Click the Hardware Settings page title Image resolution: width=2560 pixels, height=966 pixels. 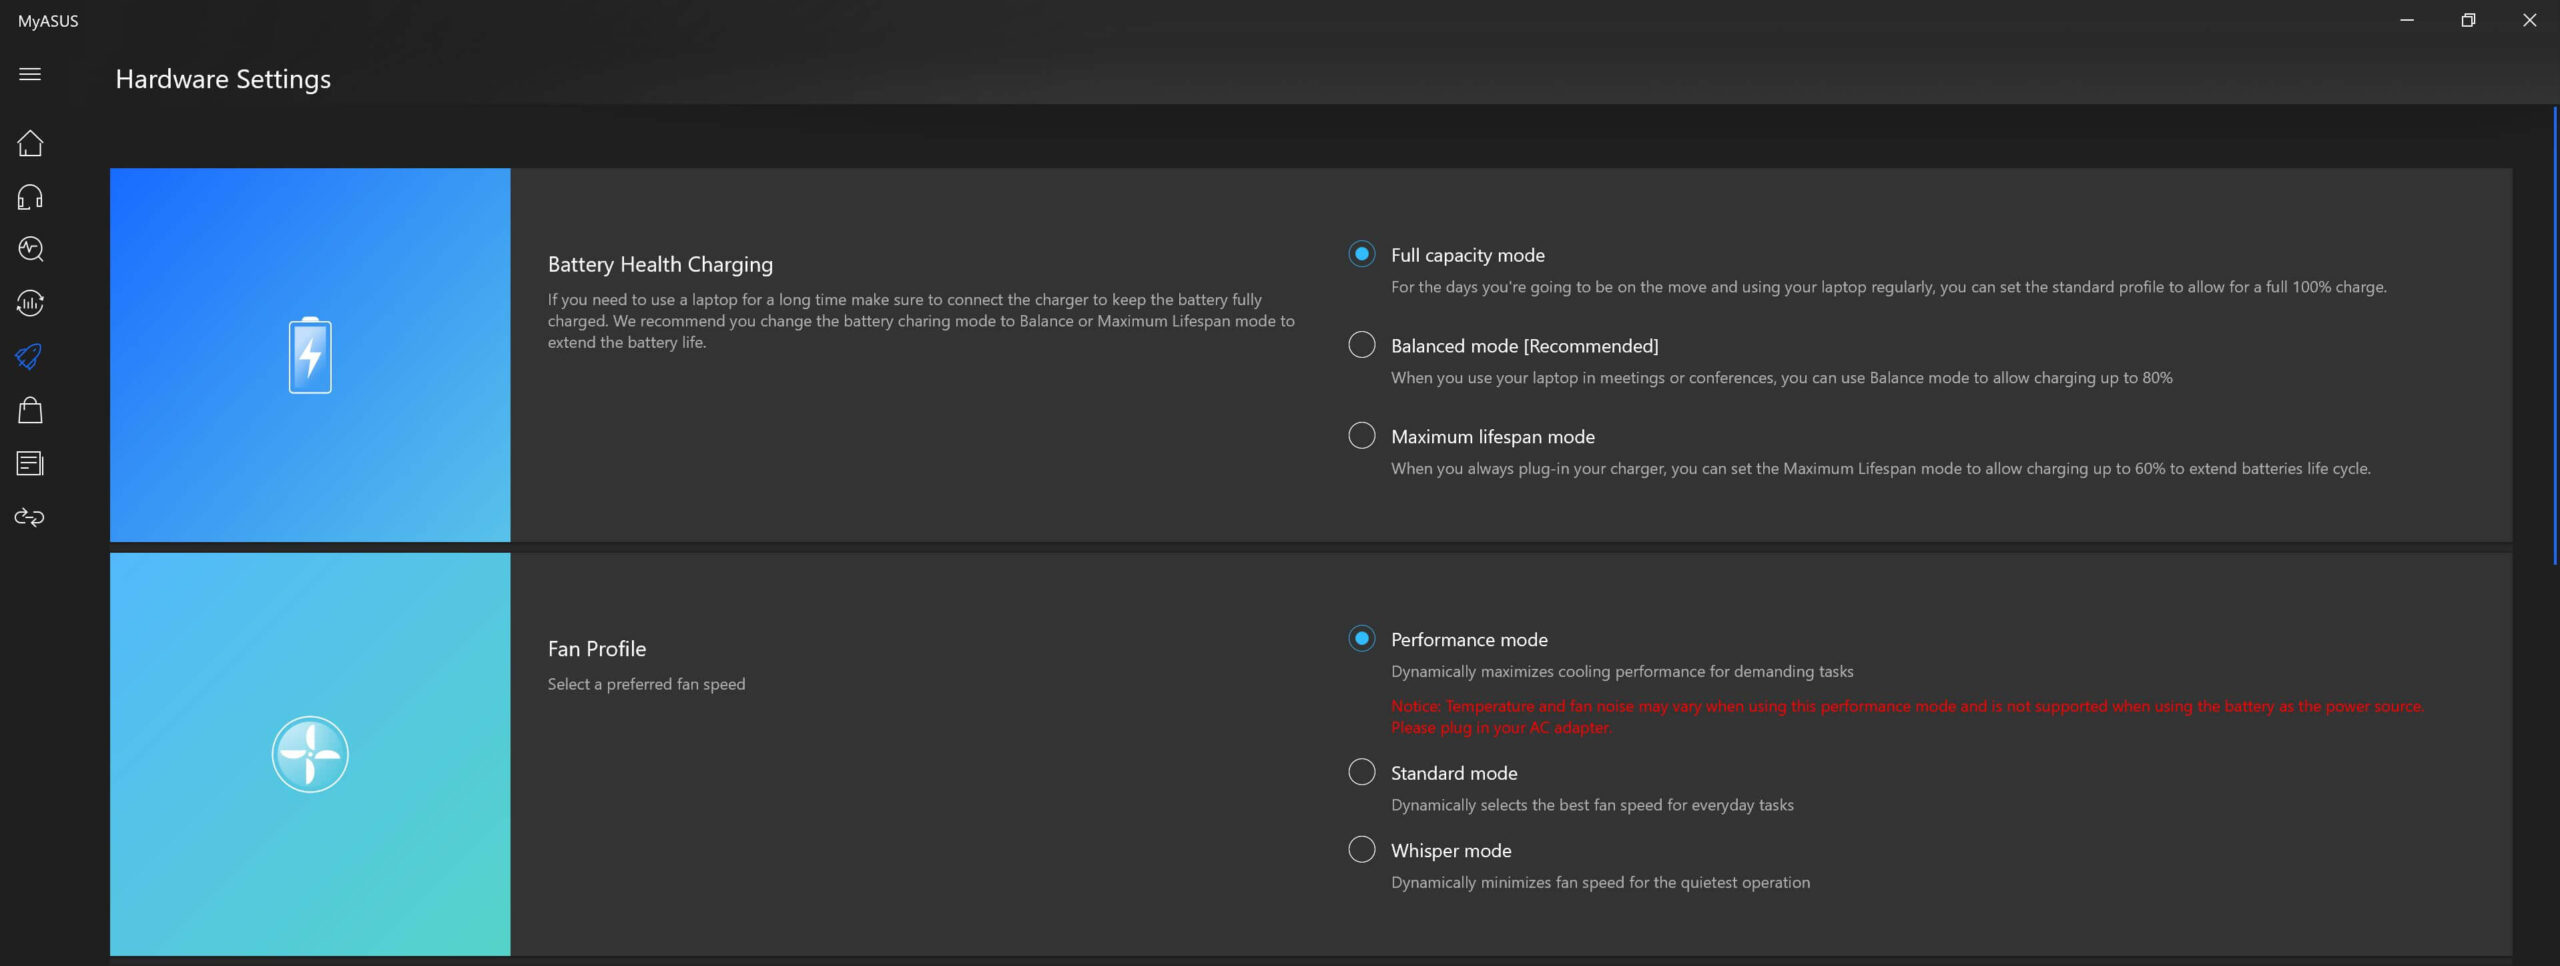tap(223, 79)
